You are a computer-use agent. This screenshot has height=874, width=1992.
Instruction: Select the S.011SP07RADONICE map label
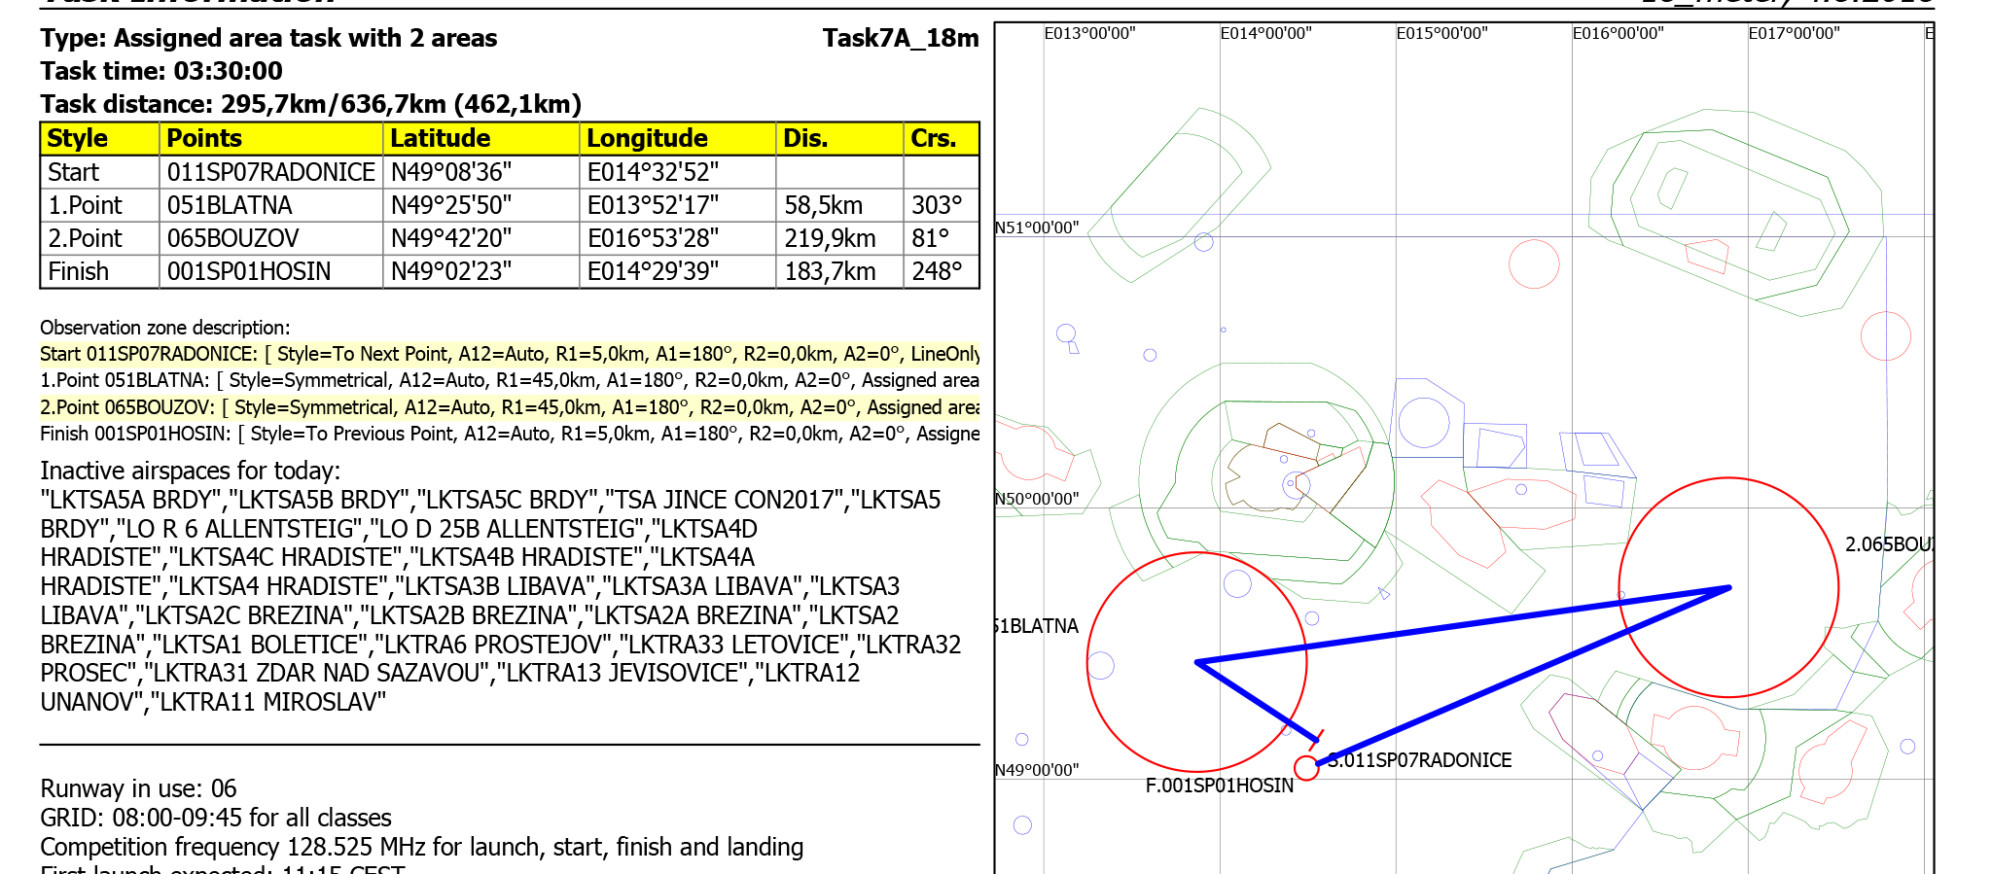[x=1420, y=761]
